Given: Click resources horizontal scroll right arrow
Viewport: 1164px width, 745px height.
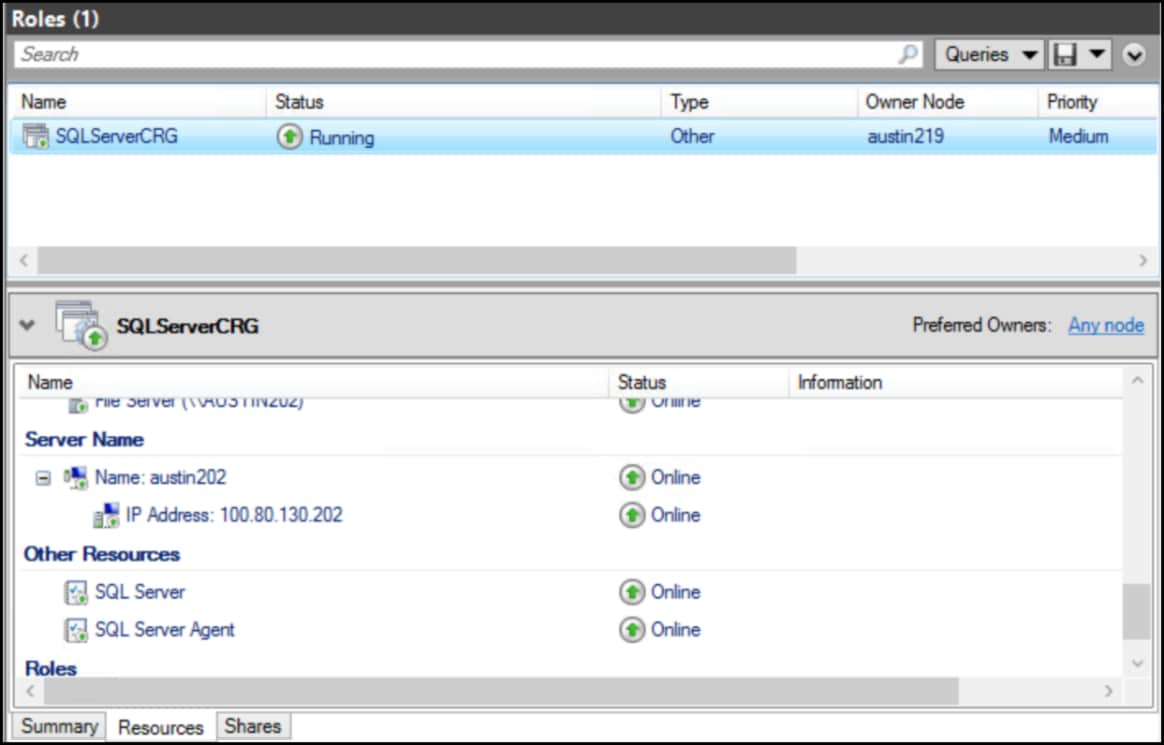Looking at the screenshot, I should [x=1108, y=691].
